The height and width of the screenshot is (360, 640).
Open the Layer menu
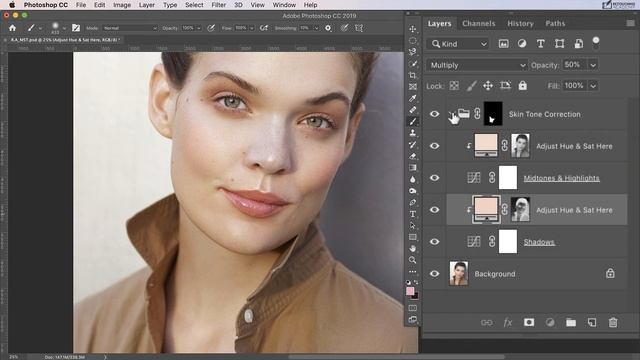point(147,5)
